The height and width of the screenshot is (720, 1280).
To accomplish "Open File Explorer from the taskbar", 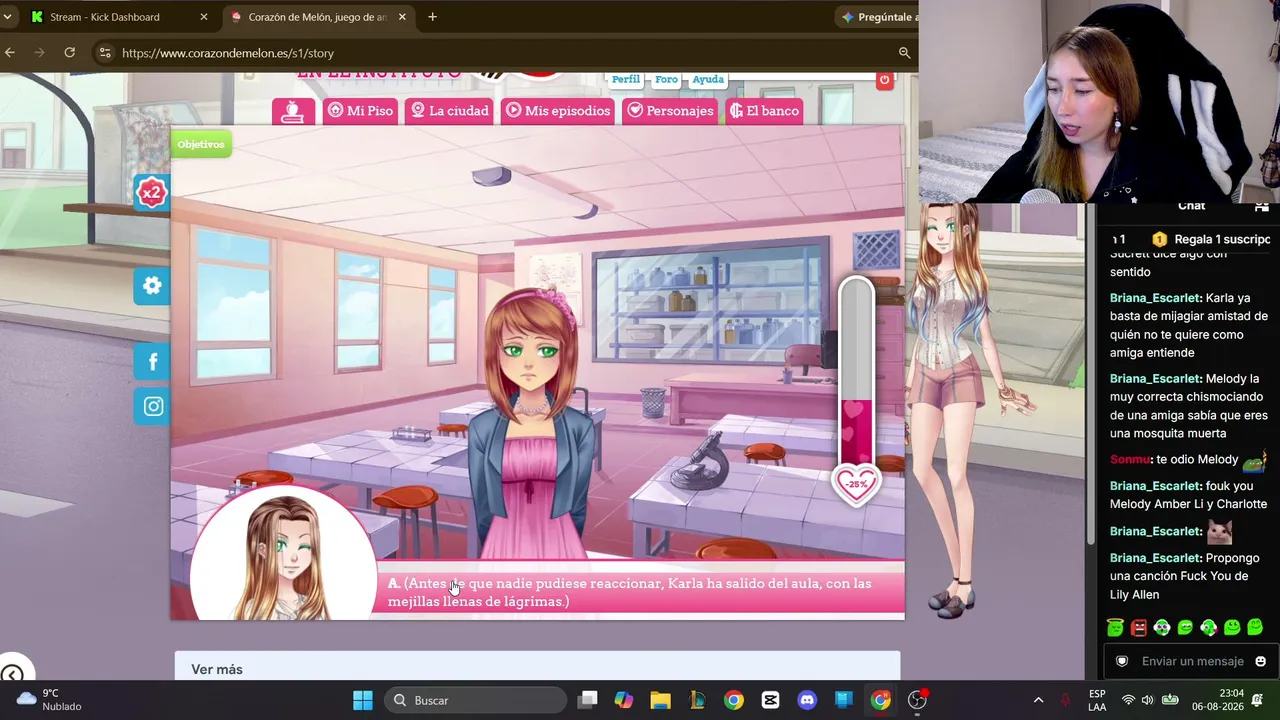I will [x=660, y=700].
